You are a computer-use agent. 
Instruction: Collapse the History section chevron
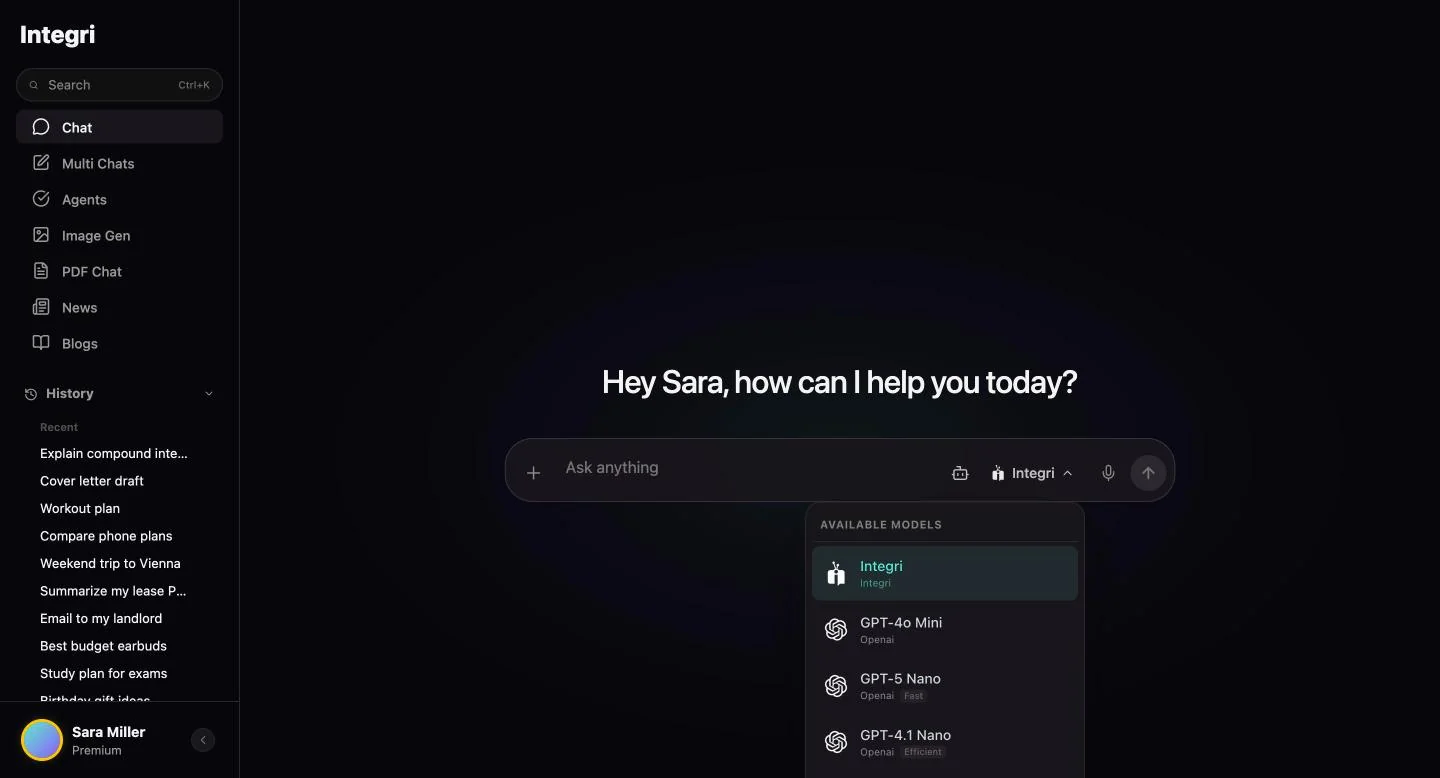coord(209,394)
